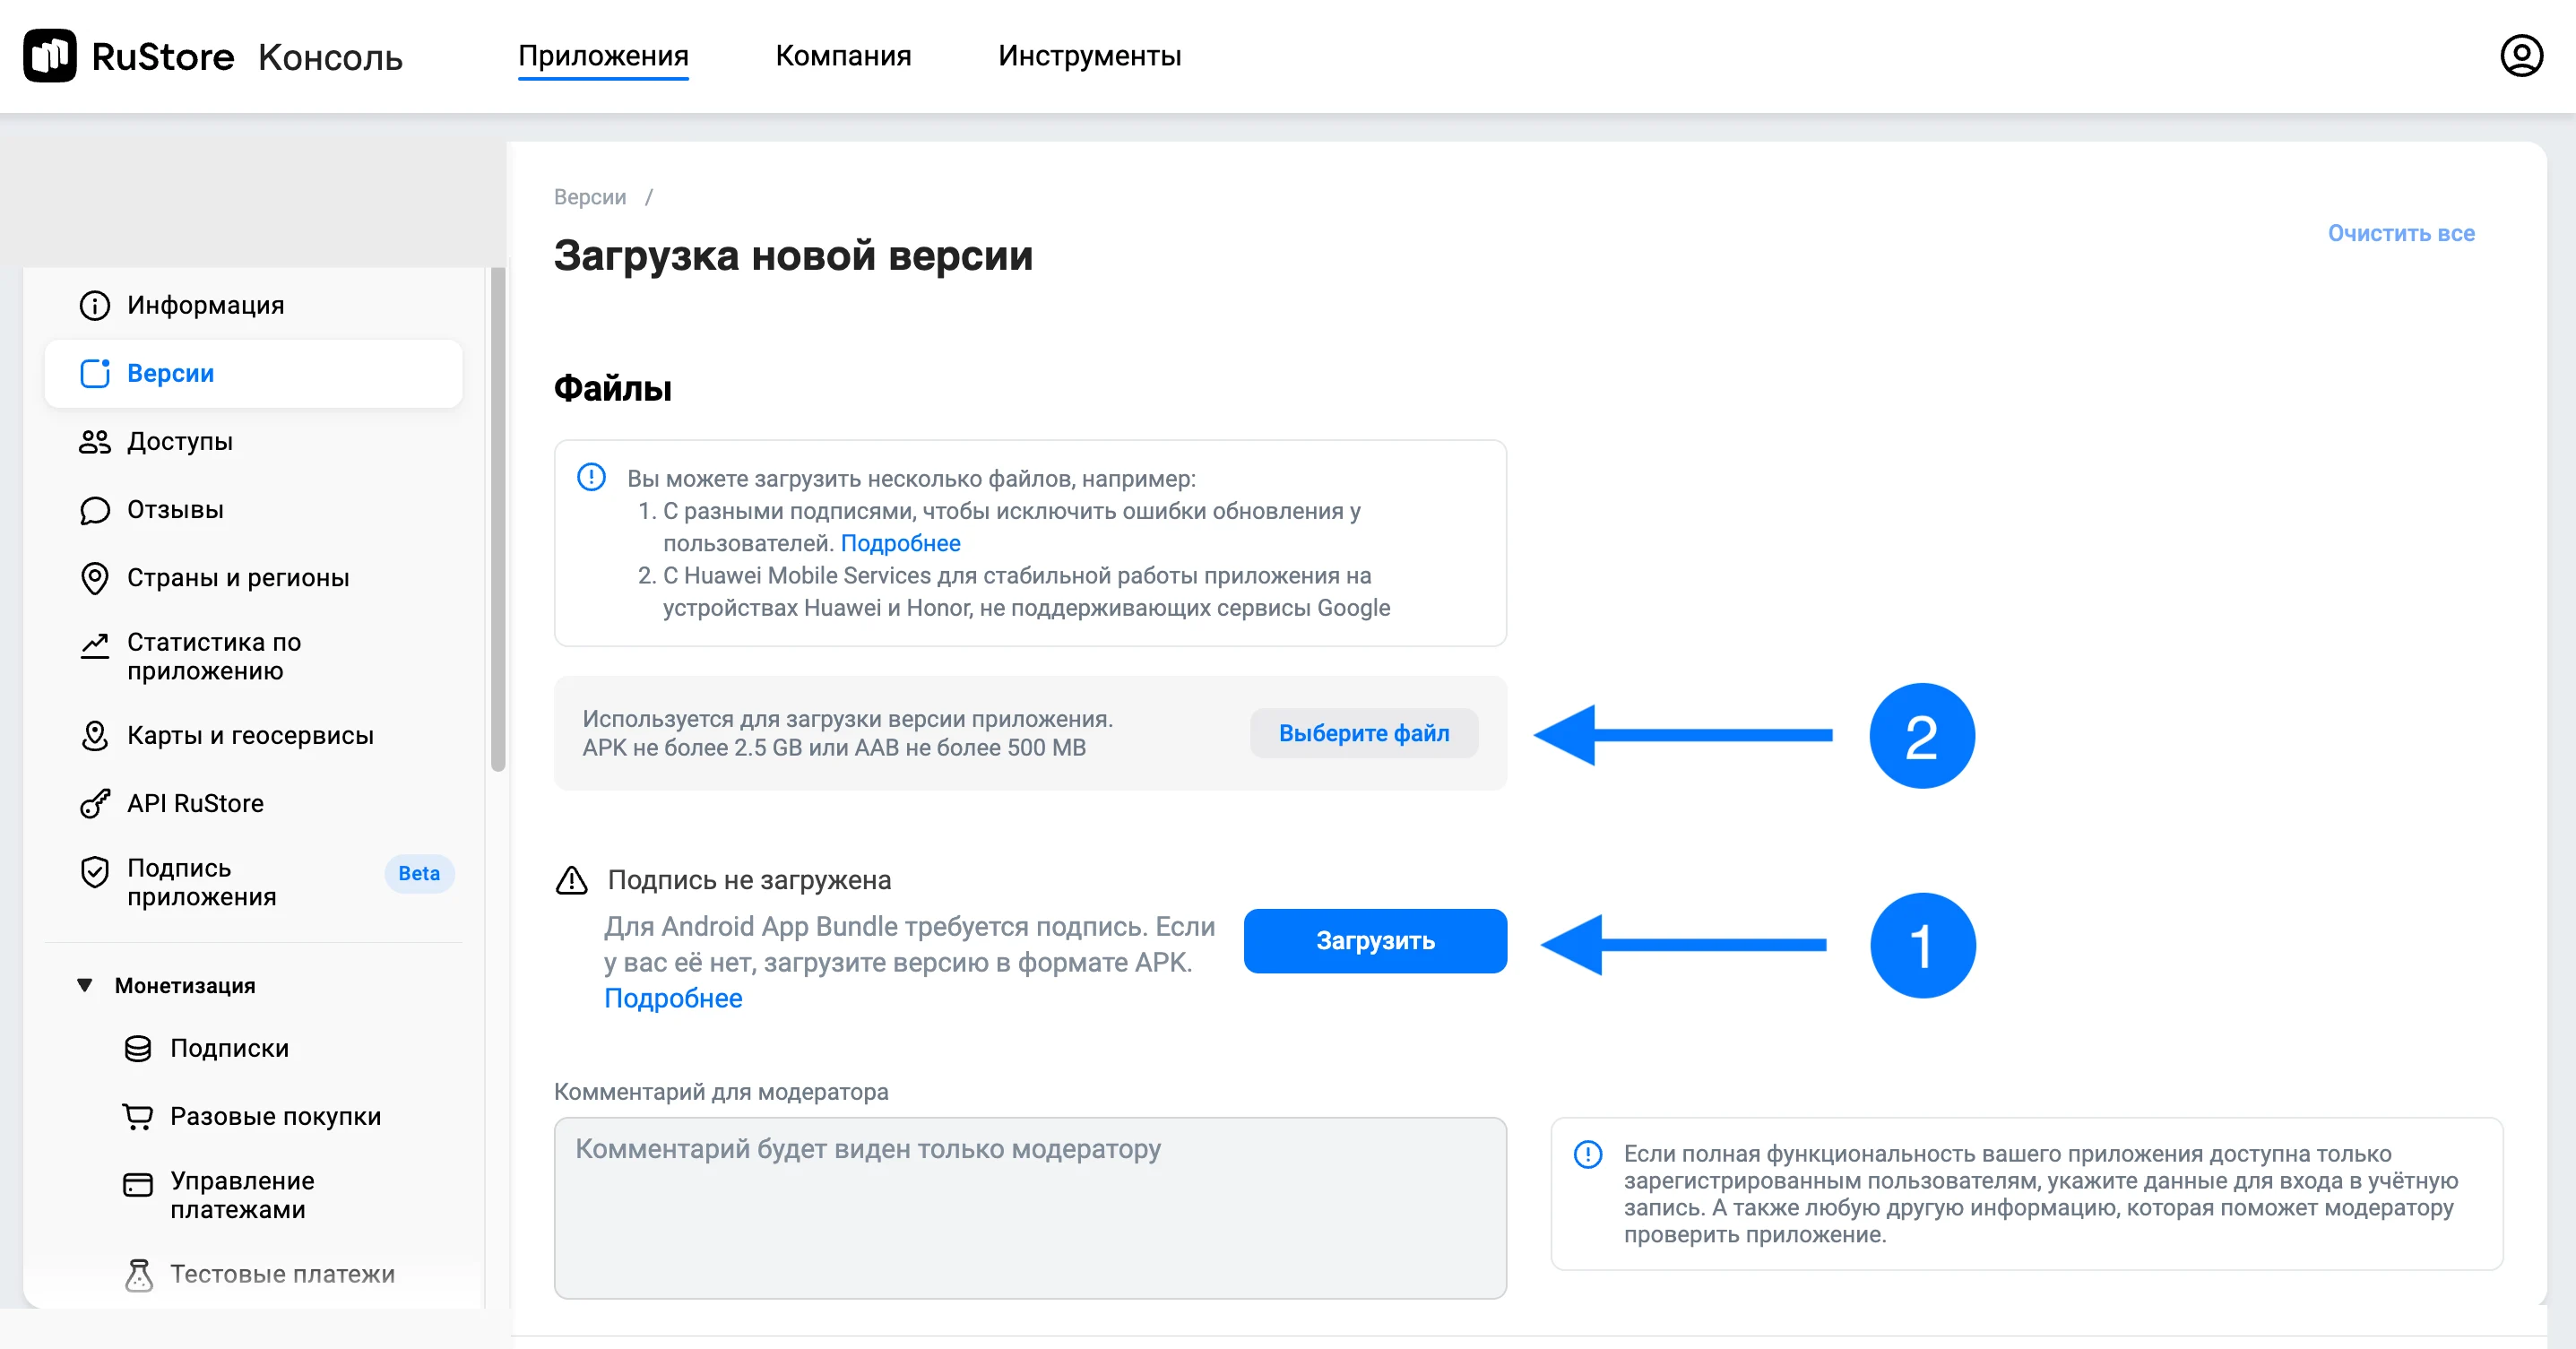The image size is (2576, 1349).
Task: Click the Подпись приложения shield icon
Action: (x=95, y=872)
